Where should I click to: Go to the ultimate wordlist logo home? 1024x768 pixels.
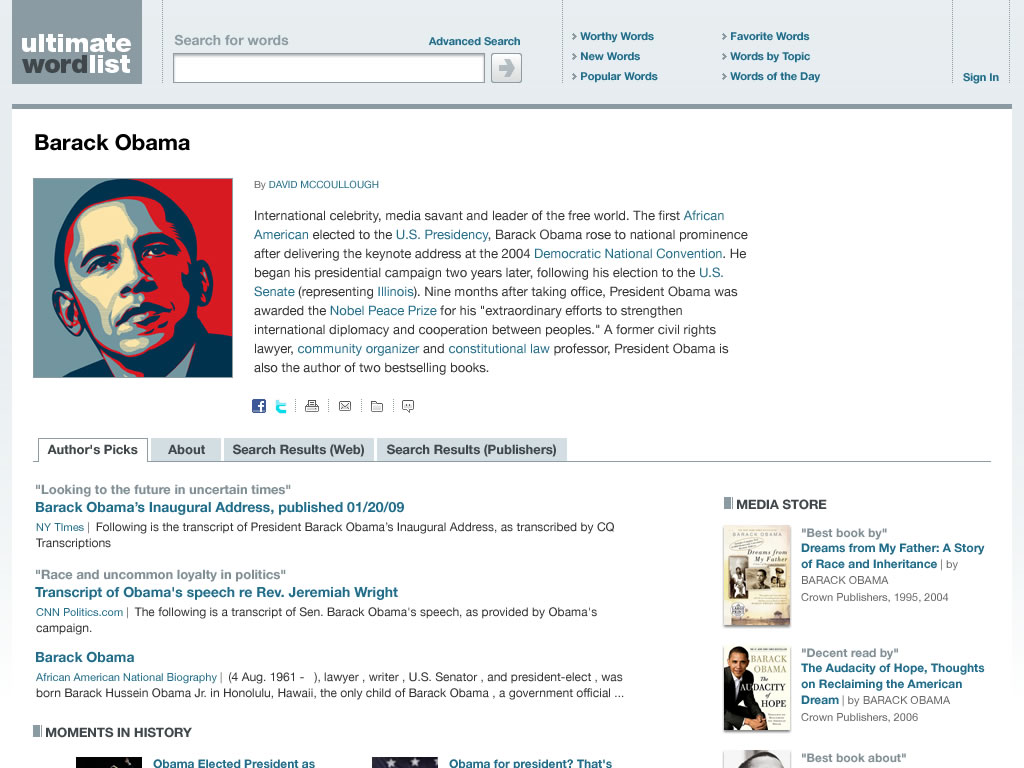pos(76,42)
